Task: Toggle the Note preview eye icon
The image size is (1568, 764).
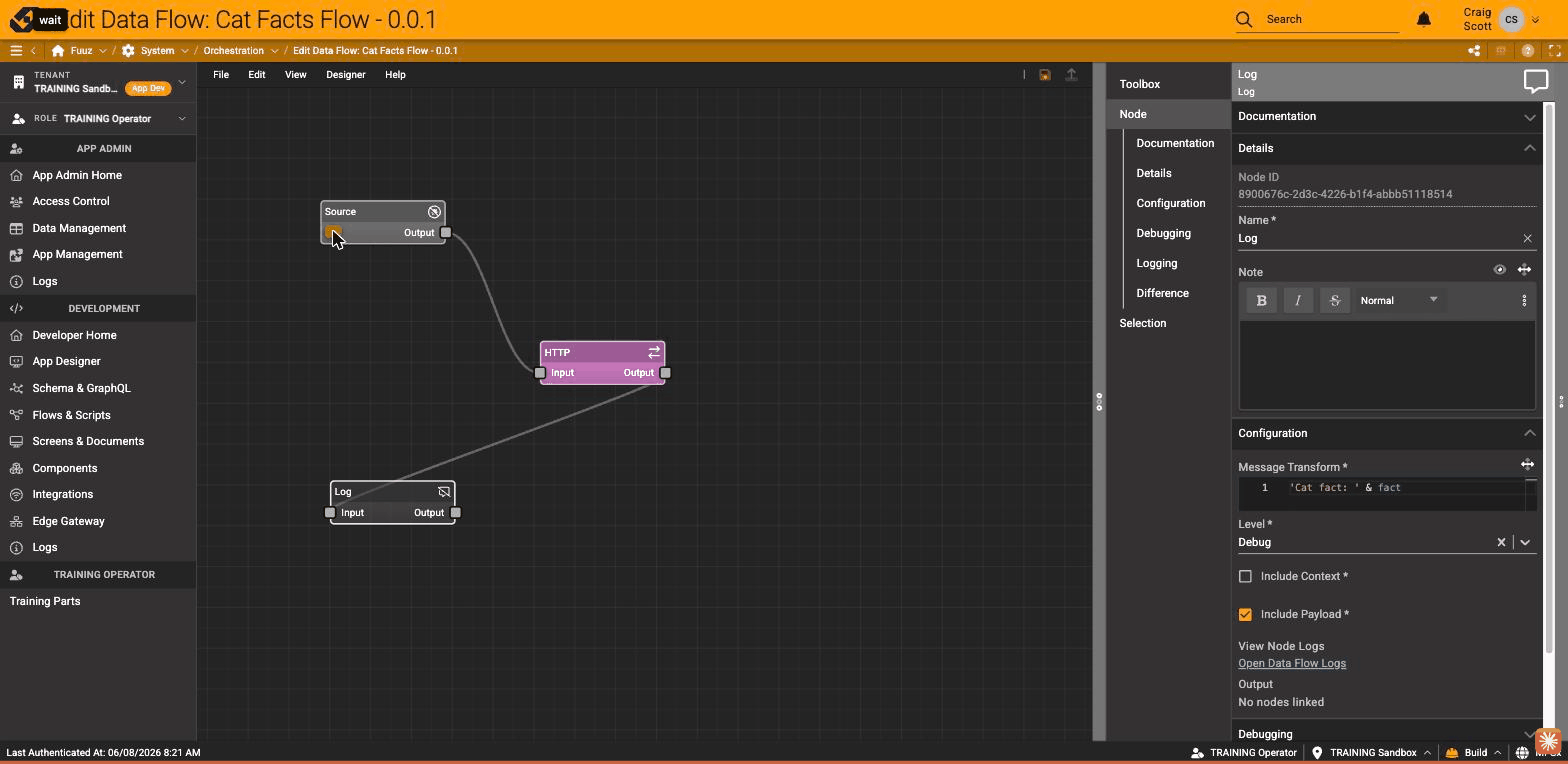Action: [1499, 270]
